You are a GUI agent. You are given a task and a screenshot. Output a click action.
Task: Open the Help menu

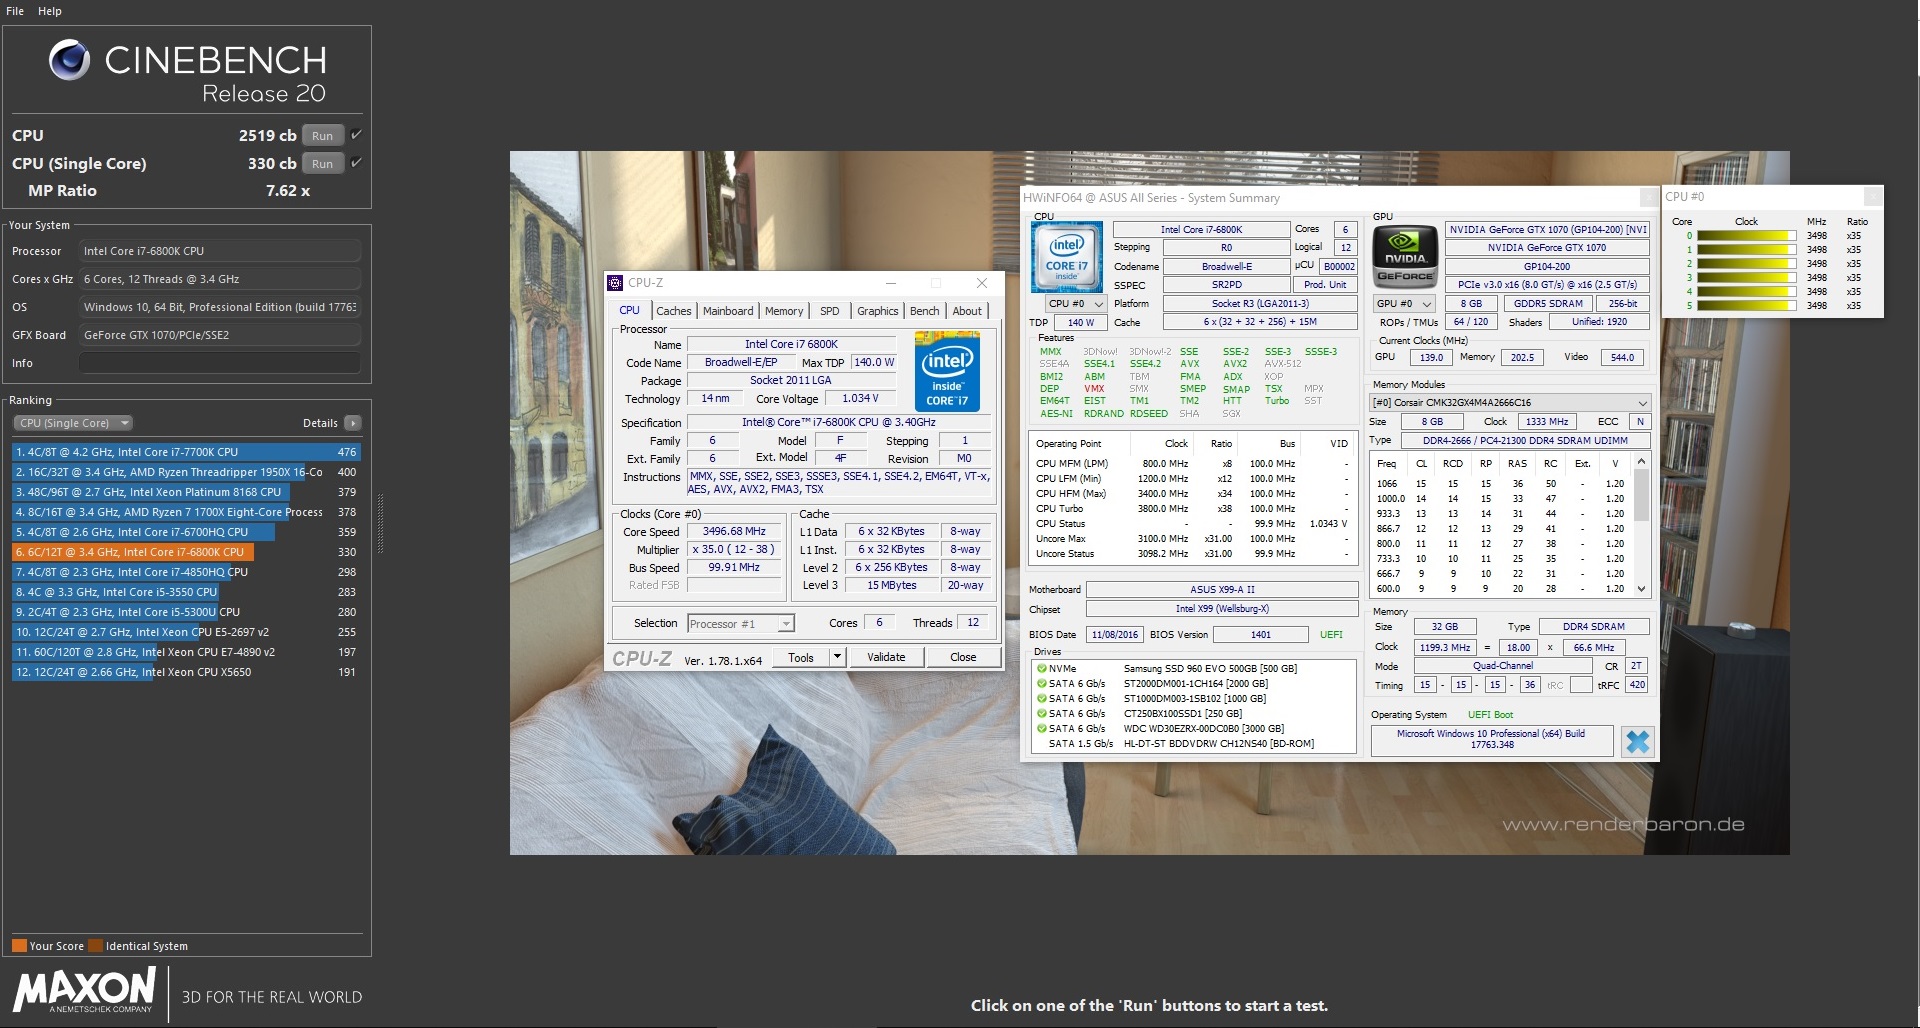click(x=50, y=11)
